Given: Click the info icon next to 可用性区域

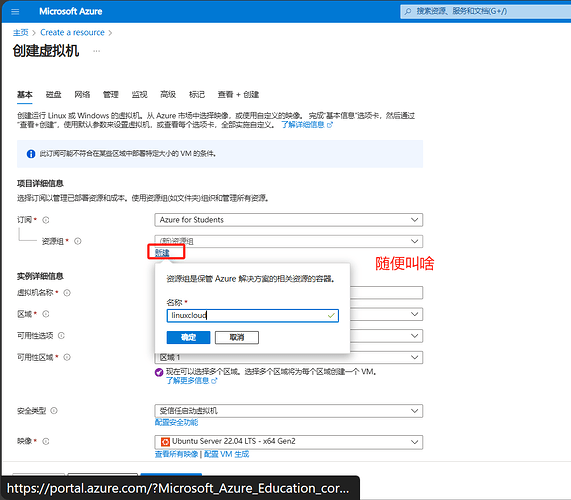Looking at the screenshot, I should click(x=67, y=357).
